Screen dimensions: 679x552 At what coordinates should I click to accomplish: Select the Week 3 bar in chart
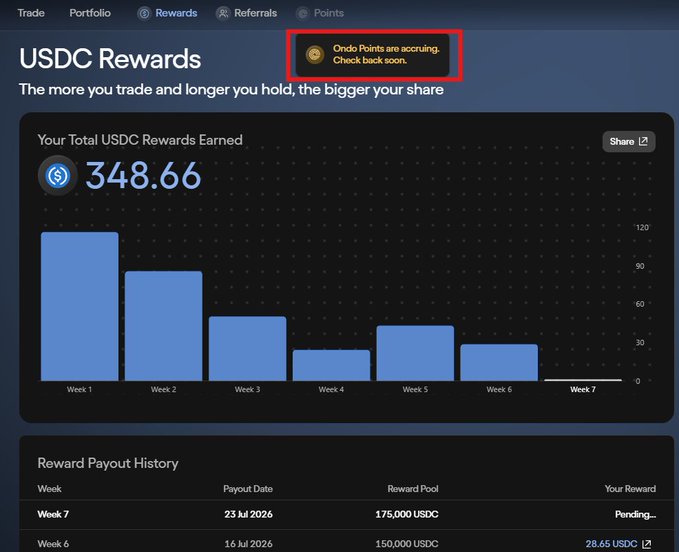point(248,349)
